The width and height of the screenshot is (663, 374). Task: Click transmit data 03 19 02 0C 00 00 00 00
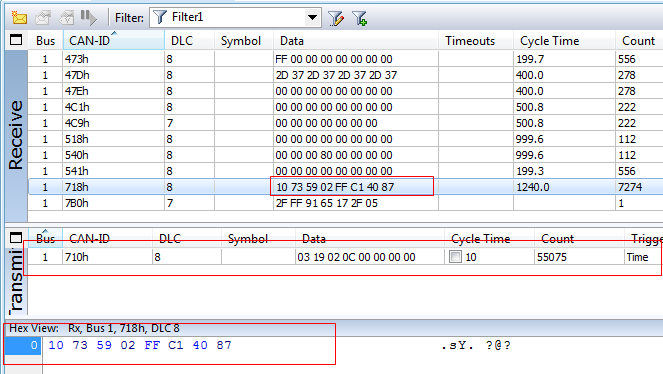point(356,257)
